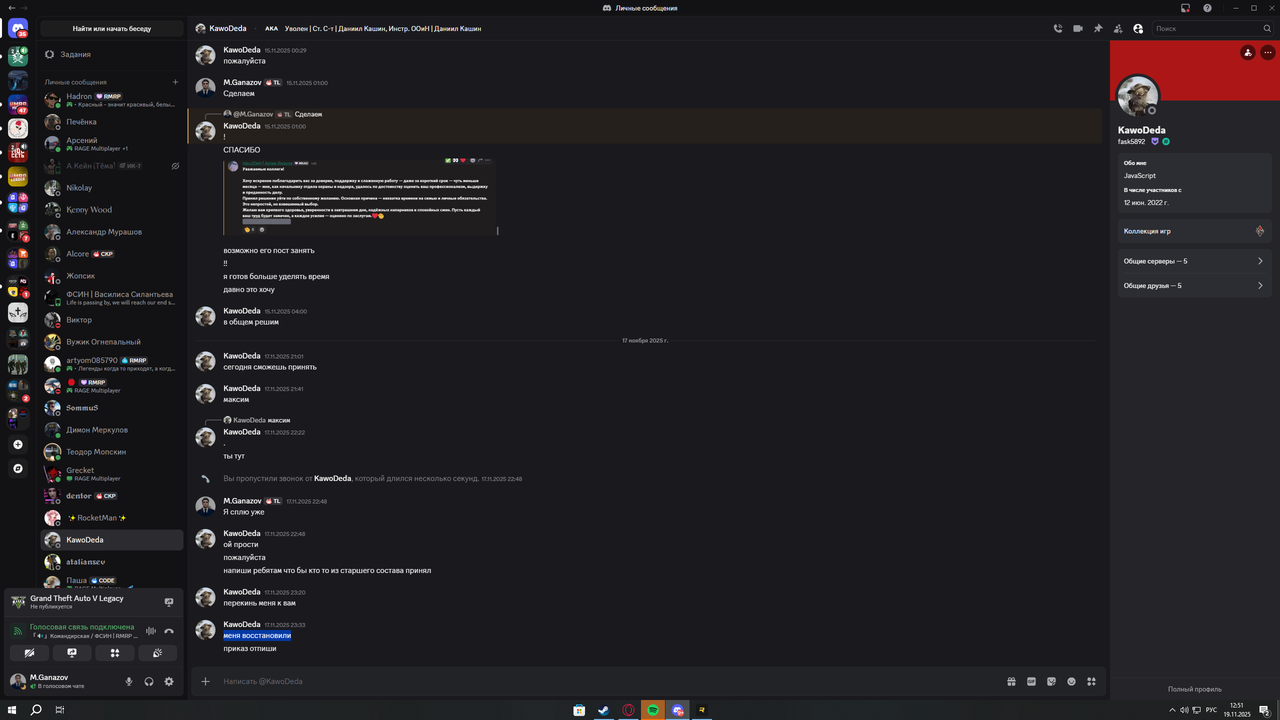Add a server with plus button
This screenshot has width=1280, height=720.
[x=18, y=444]
